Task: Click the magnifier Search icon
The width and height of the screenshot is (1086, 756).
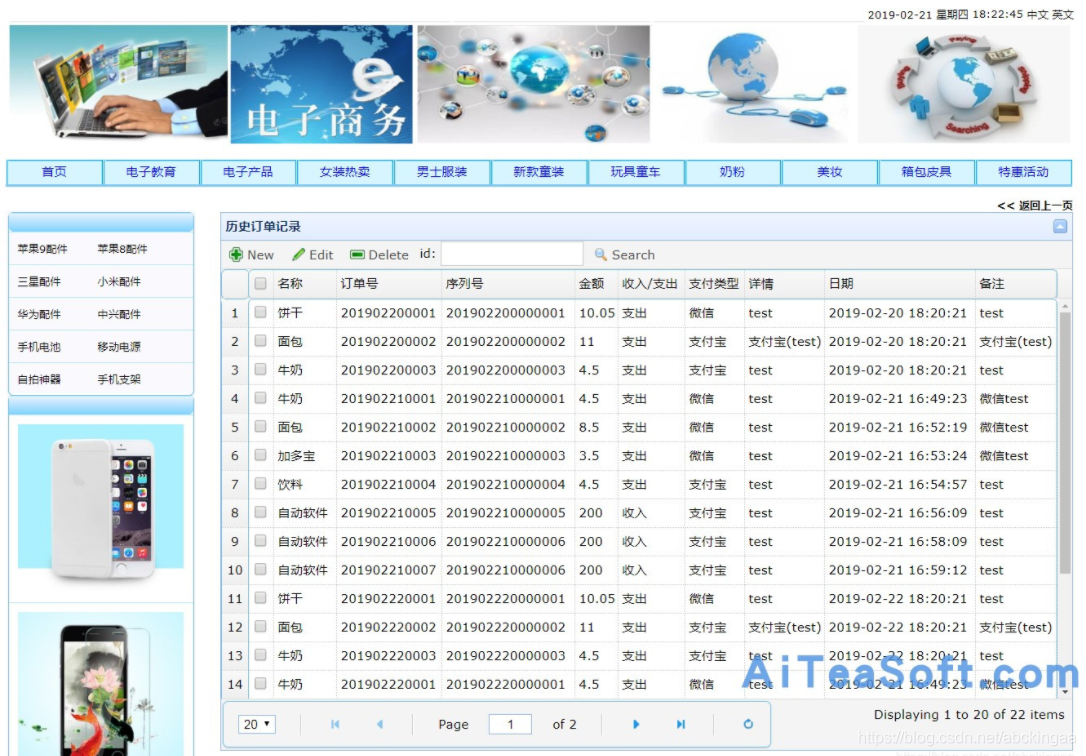Action: (x=601, y=255)
